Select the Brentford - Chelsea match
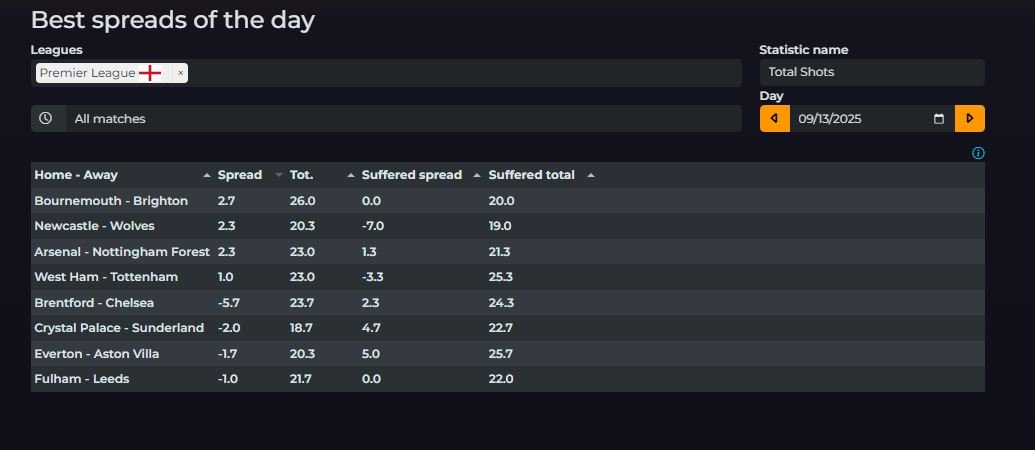 tap(94, 303)
